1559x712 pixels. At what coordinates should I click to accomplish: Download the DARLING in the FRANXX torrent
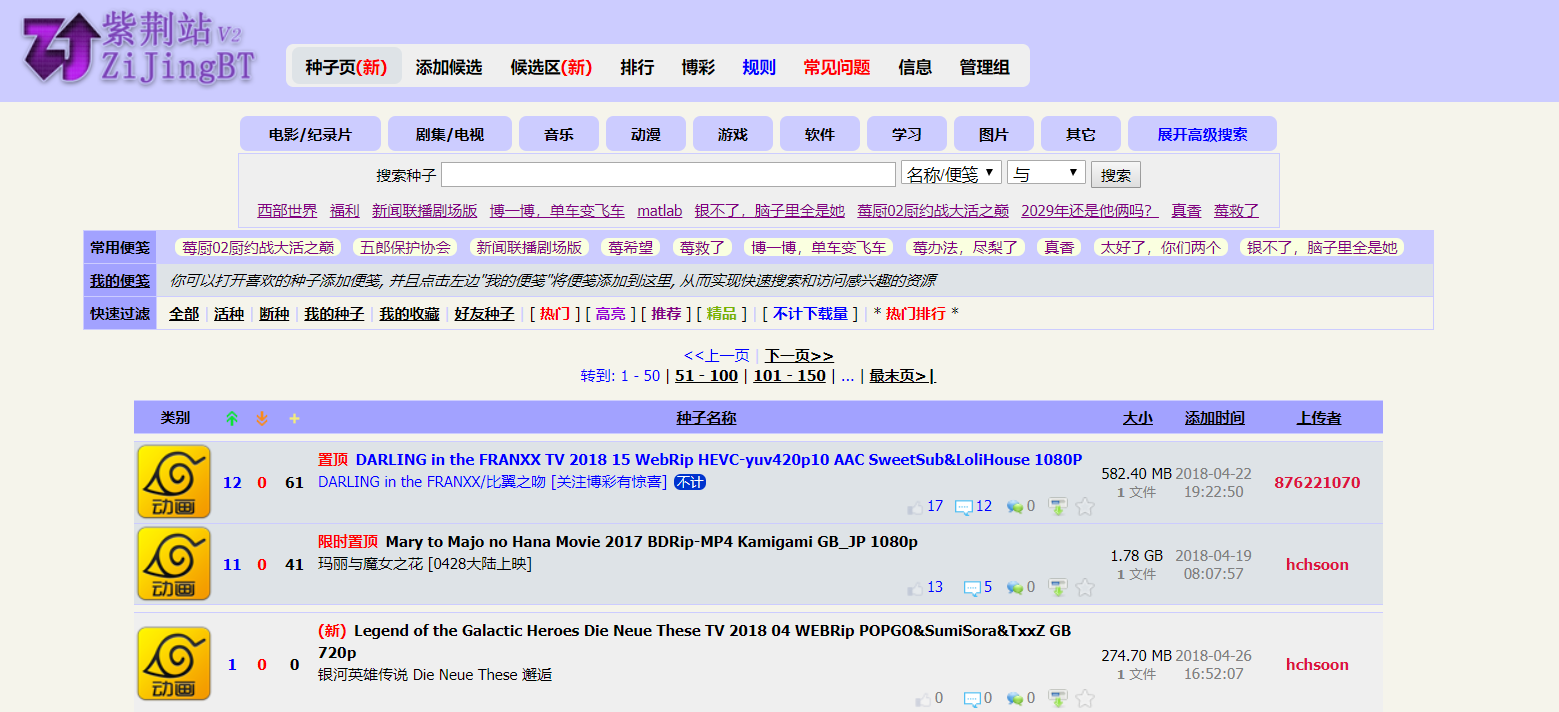click(x=1057, y=507)
